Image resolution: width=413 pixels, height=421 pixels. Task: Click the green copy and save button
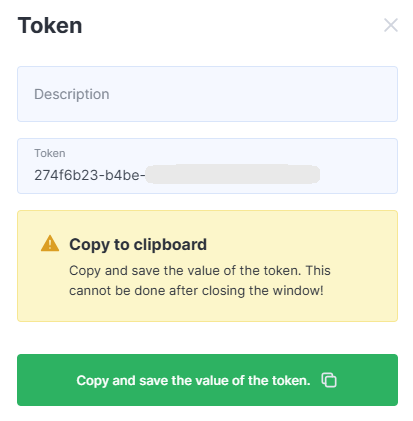(x=207, y=380)
